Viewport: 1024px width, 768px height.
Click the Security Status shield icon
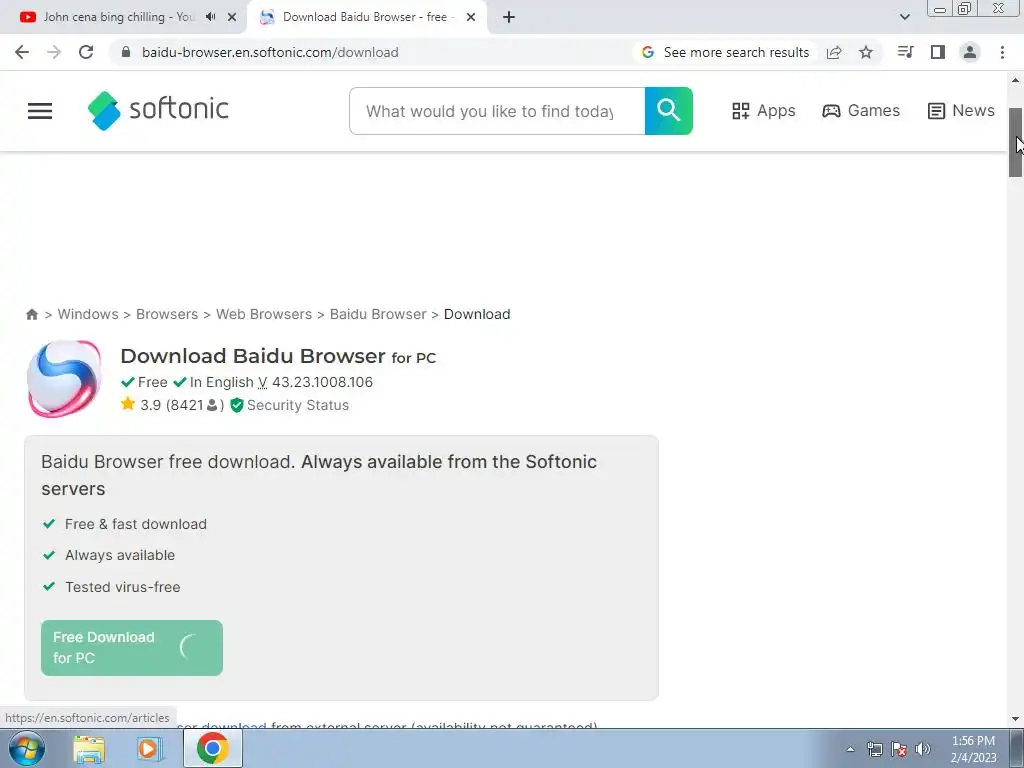click(x=236, y=406)
